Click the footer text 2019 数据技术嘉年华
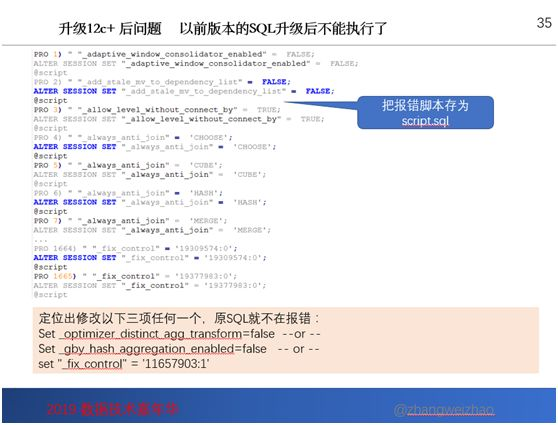 (x=112, y=409)
